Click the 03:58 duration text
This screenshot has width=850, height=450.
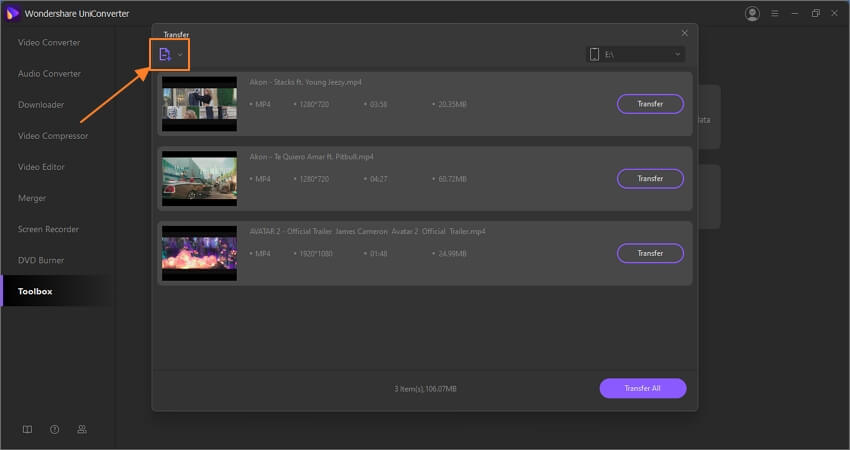[x=378, y=104]
